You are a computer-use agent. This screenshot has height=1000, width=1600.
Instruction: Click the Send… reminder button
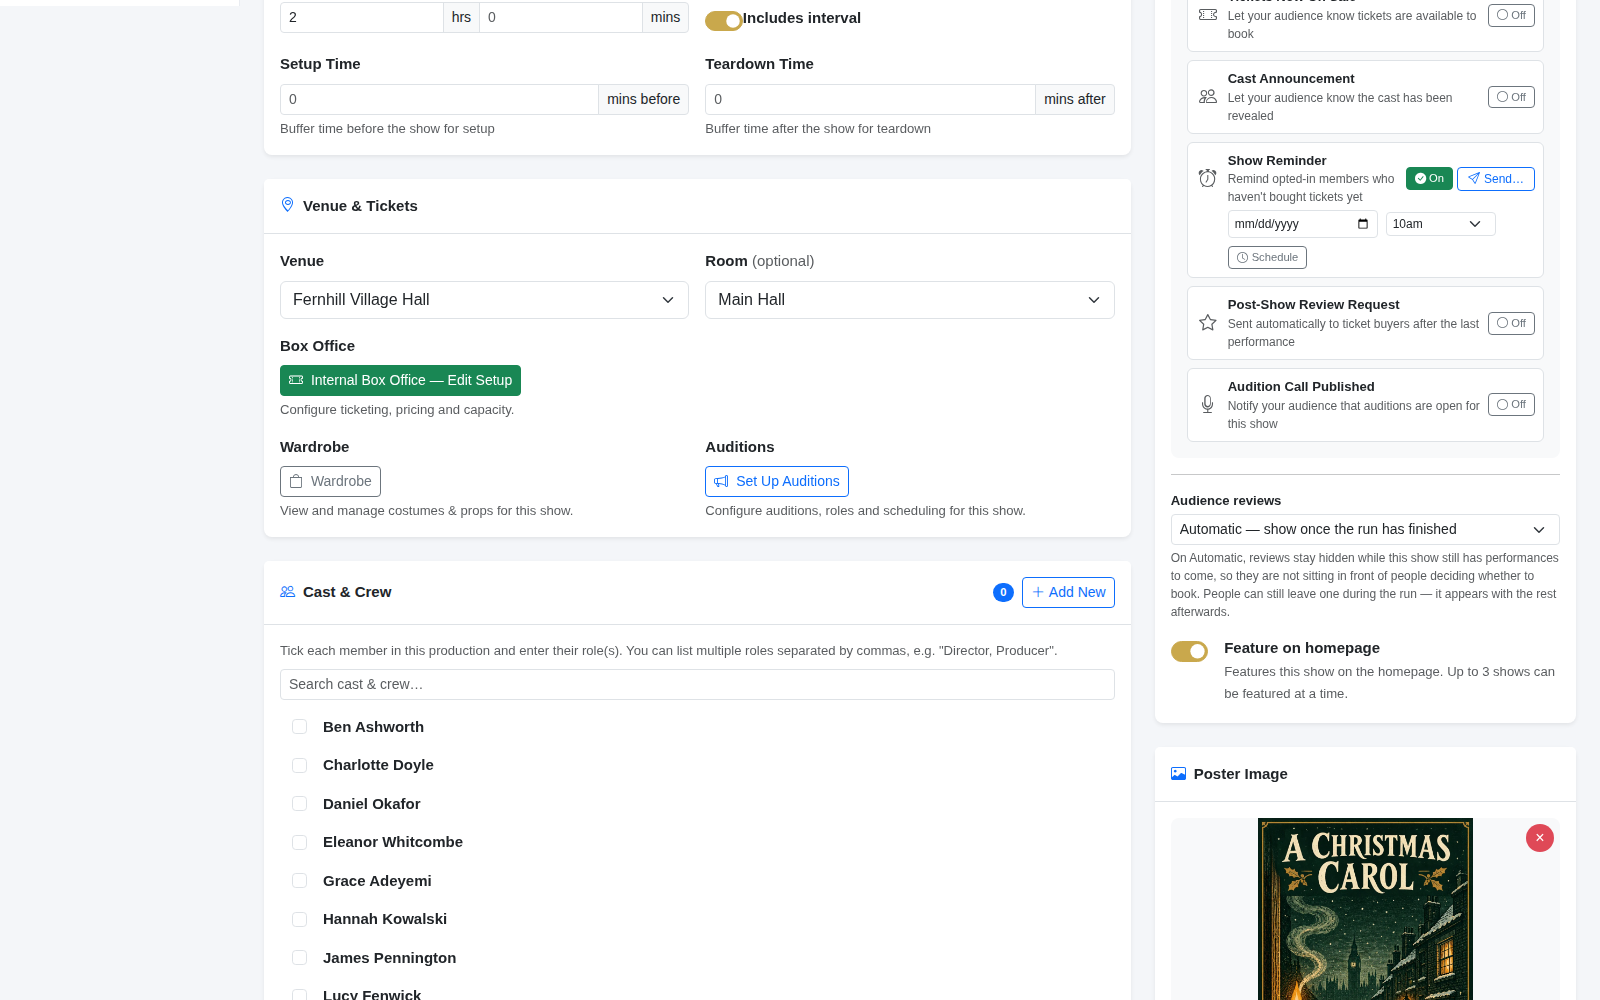[1495, 178]
